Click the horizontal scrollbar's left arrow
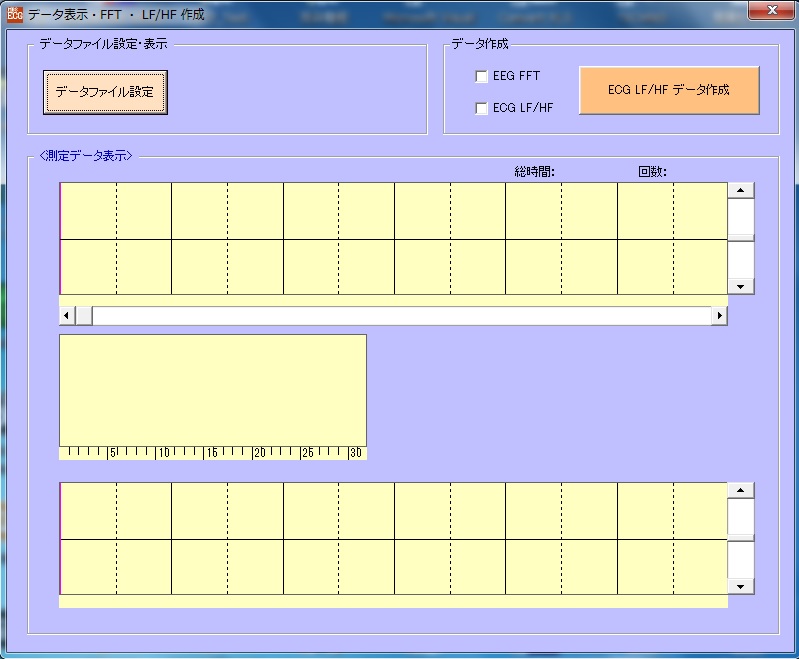 tap(67, 316)
